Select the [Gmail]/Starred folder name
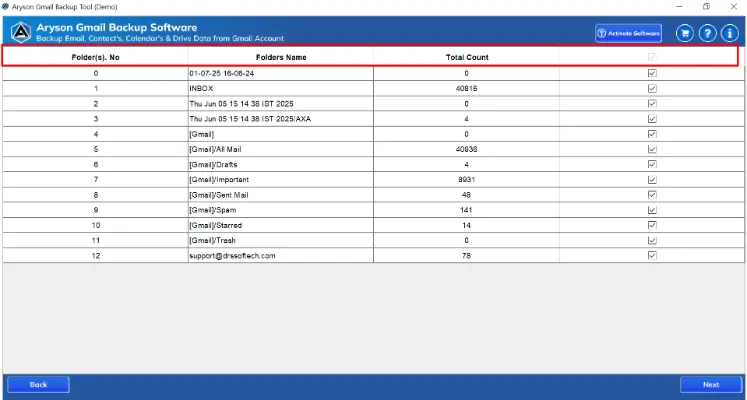The image size is (747, 400). pos(215,225)
